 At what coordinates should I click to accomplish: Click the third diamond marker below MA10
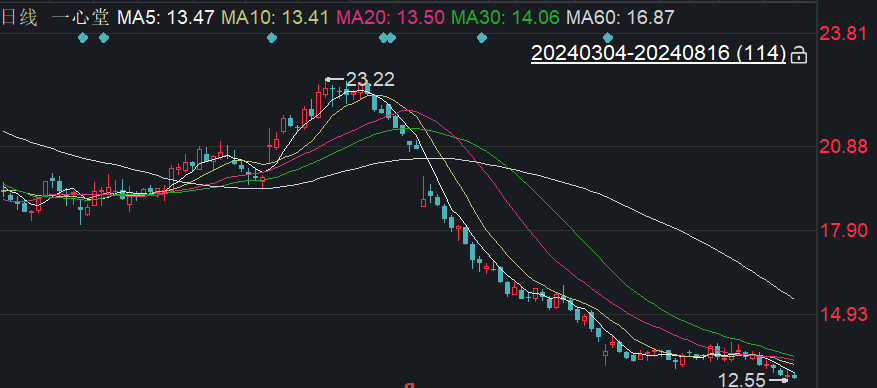[272, 38]
